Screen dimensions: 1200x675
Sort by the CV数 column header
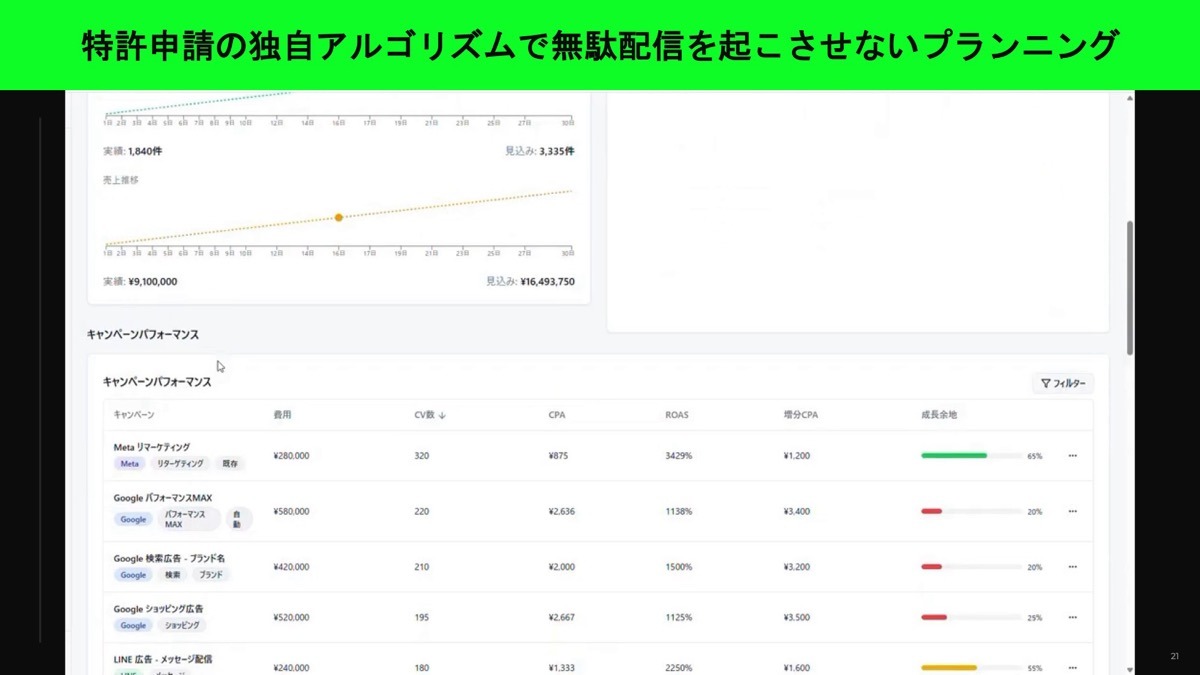click(429, 415)
